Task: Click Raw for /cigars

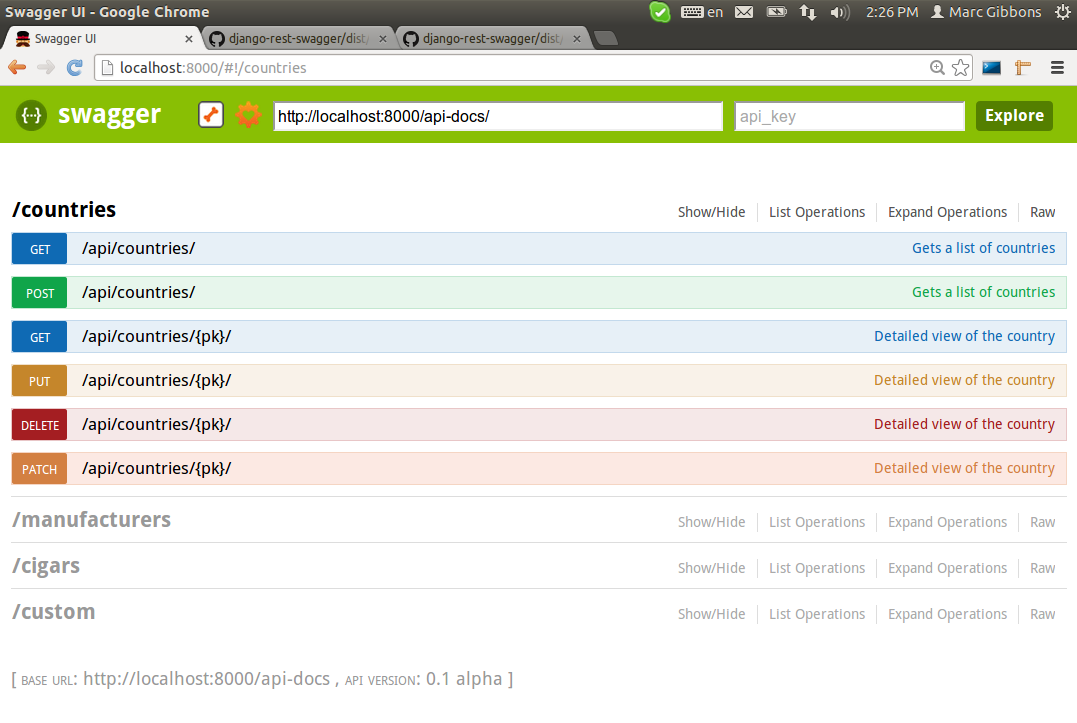Action: [1042, 568]
